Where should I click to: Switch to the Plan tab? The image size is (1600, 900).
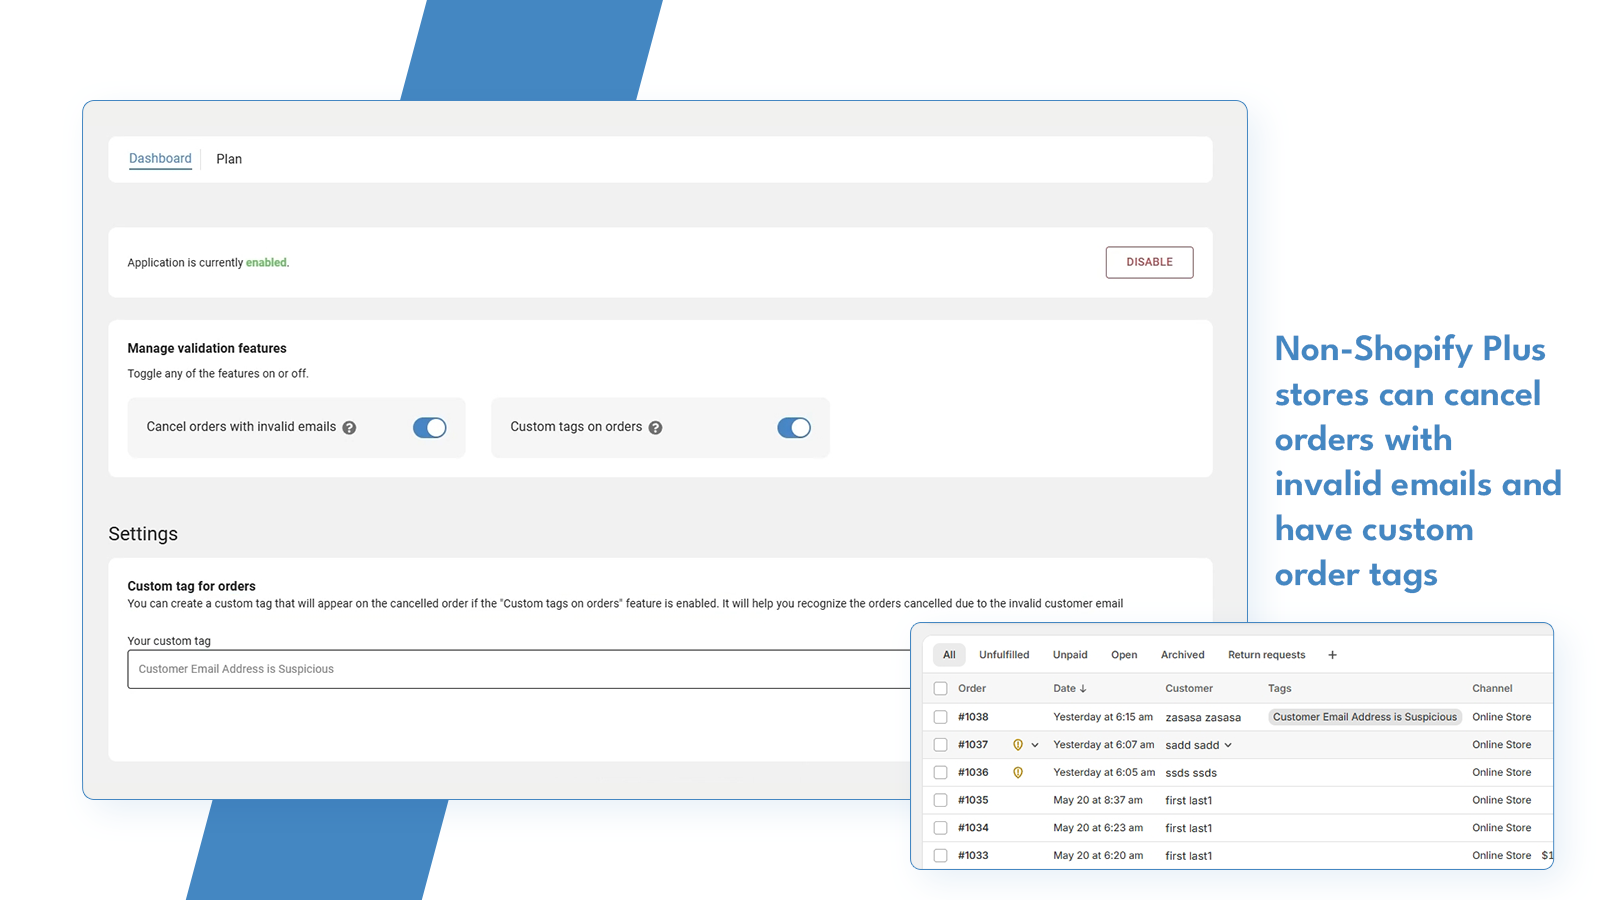[x=229, y=159]
